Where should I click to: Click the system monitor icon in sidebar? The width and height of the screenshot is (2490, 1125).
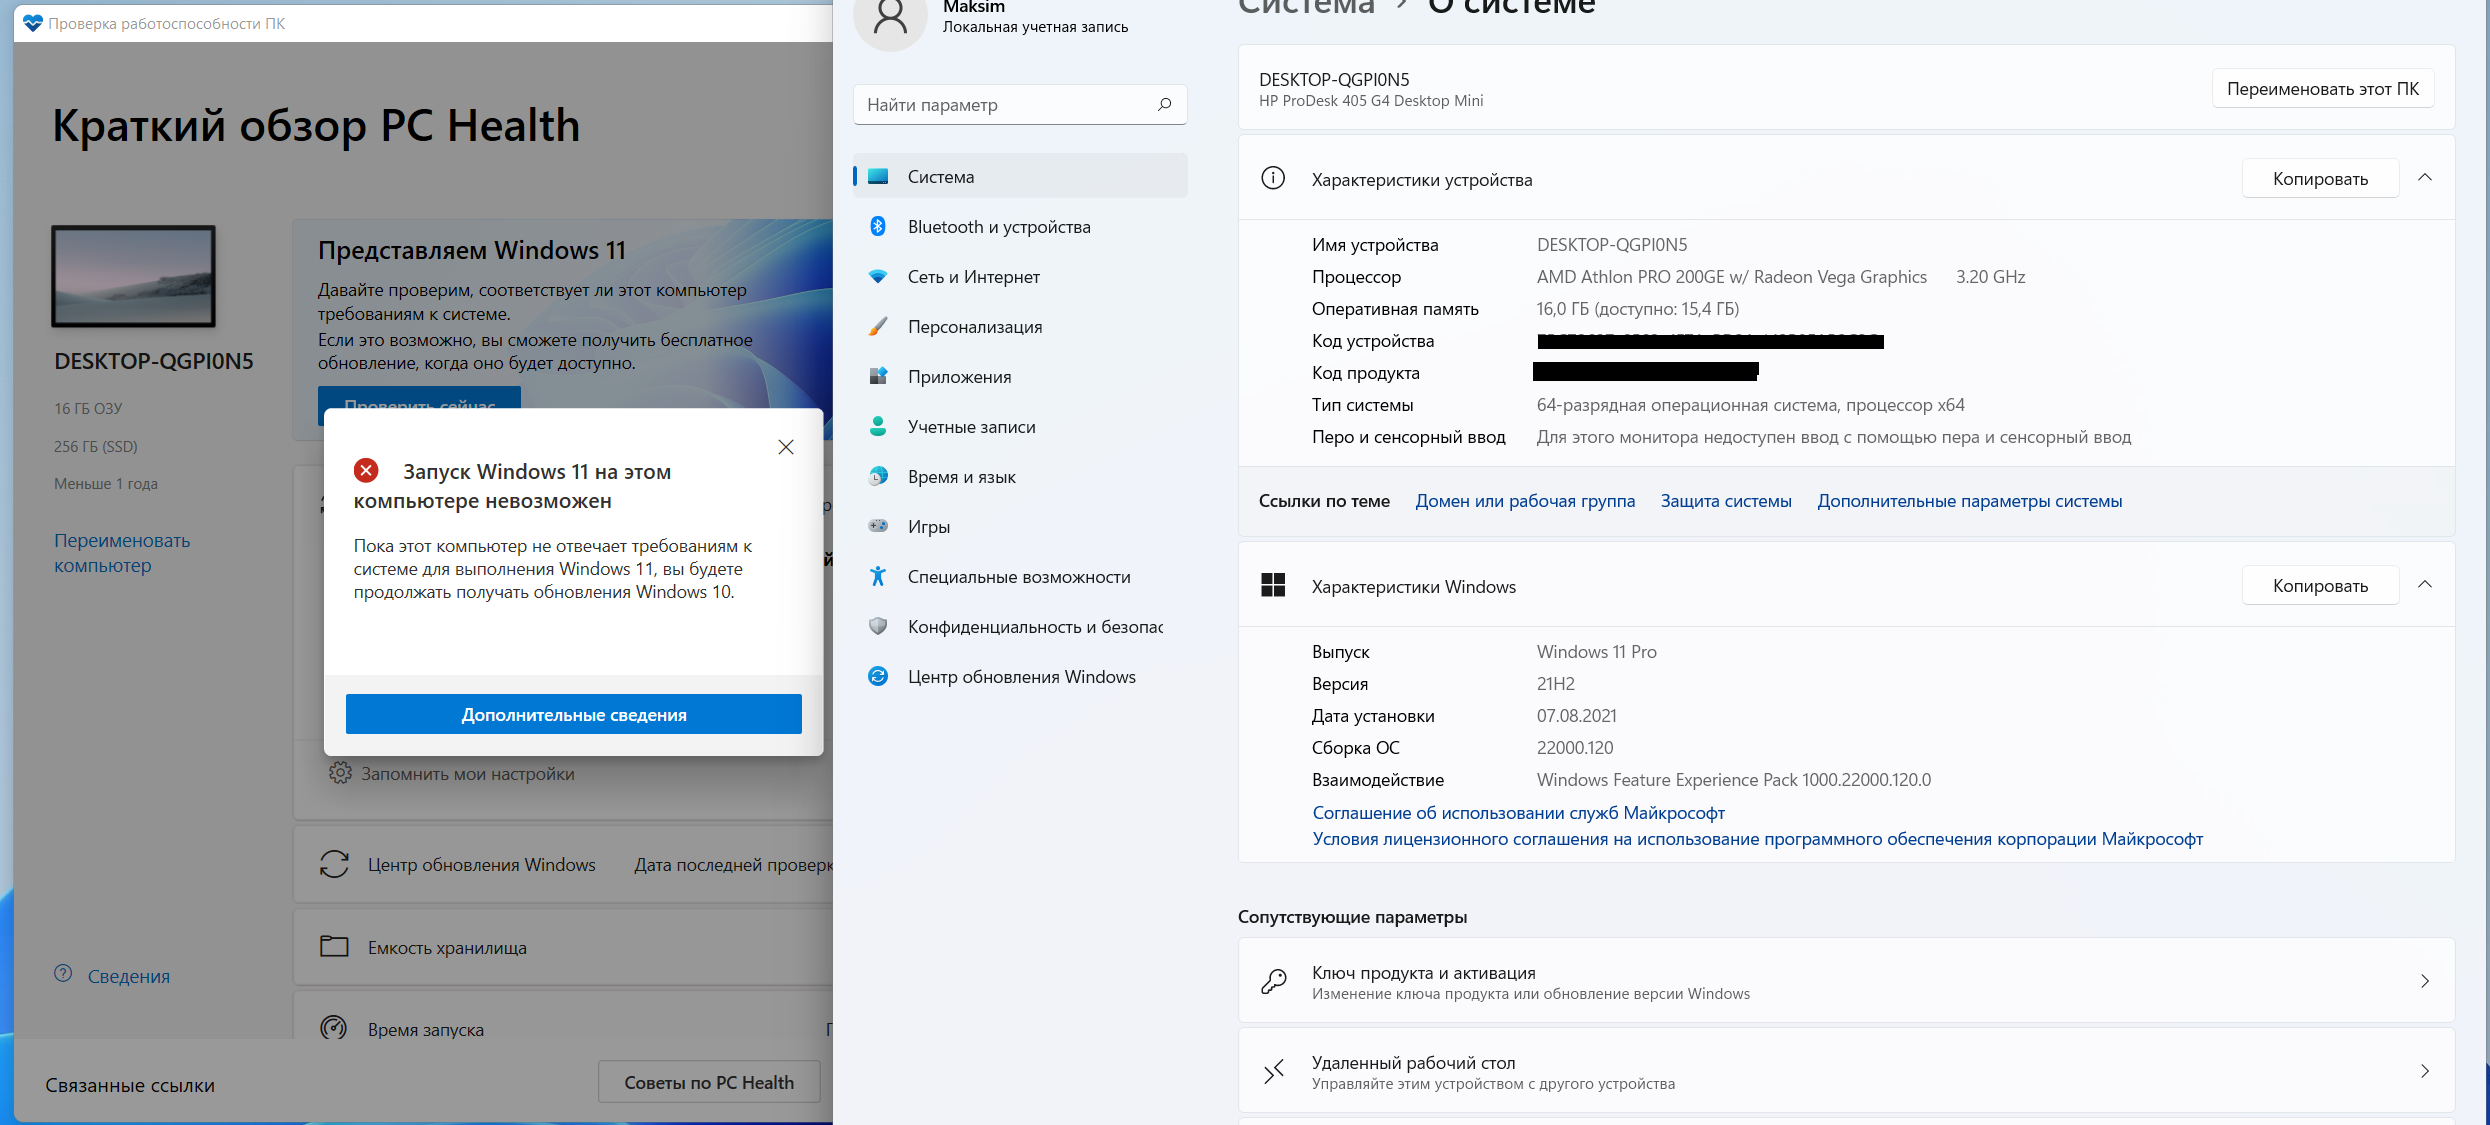(x=878, y=176)
